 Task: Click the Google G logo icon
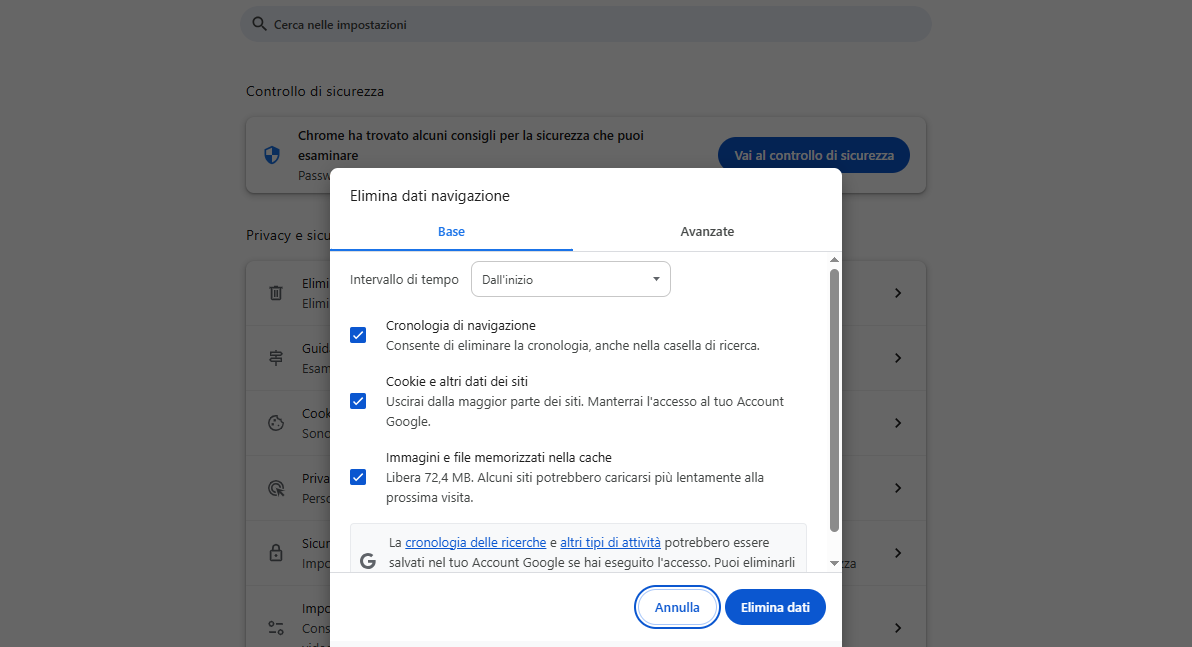[368, 561]
